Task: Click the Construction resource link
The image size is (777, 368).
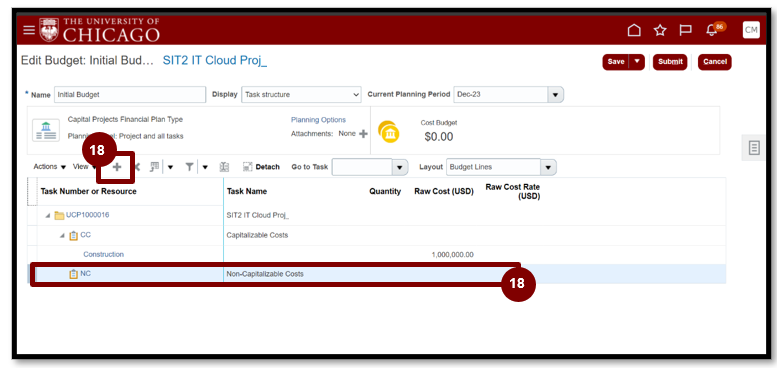Action: pos(104,255)
